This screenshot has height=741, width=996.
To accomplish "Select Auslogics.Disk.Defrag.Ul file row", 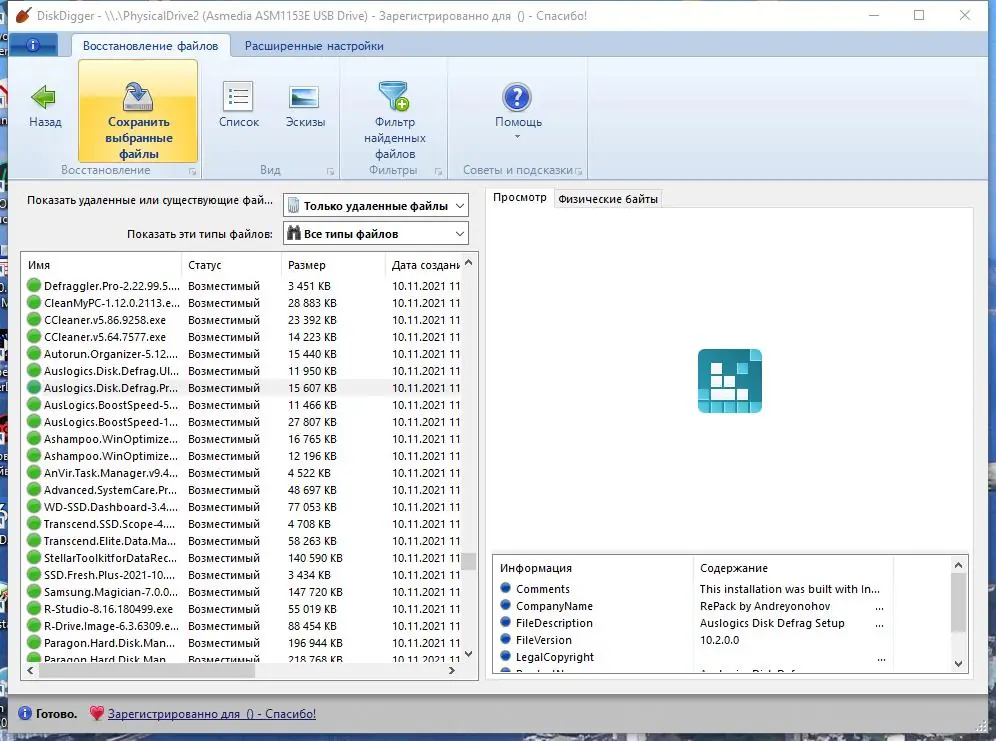I will pyautogui.click(x=243, y=371).
